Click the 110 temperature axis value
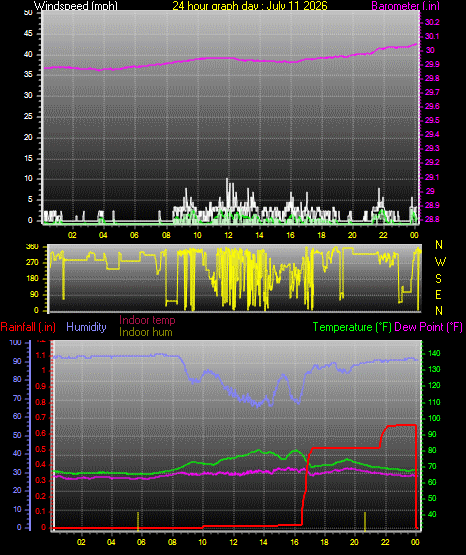The width and height of the screenshot is (466, 555). pyautogui.click(x=434, y=402)
